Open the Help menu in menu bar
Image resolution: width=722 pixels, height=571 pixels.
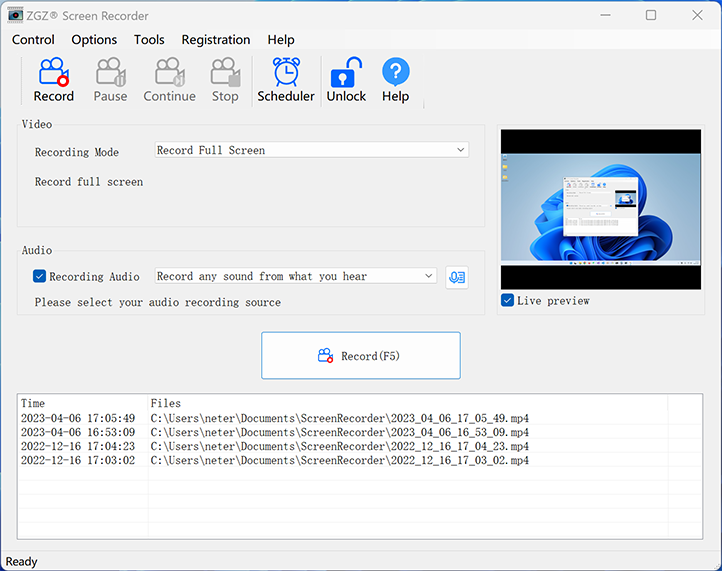tap(281, 40)
